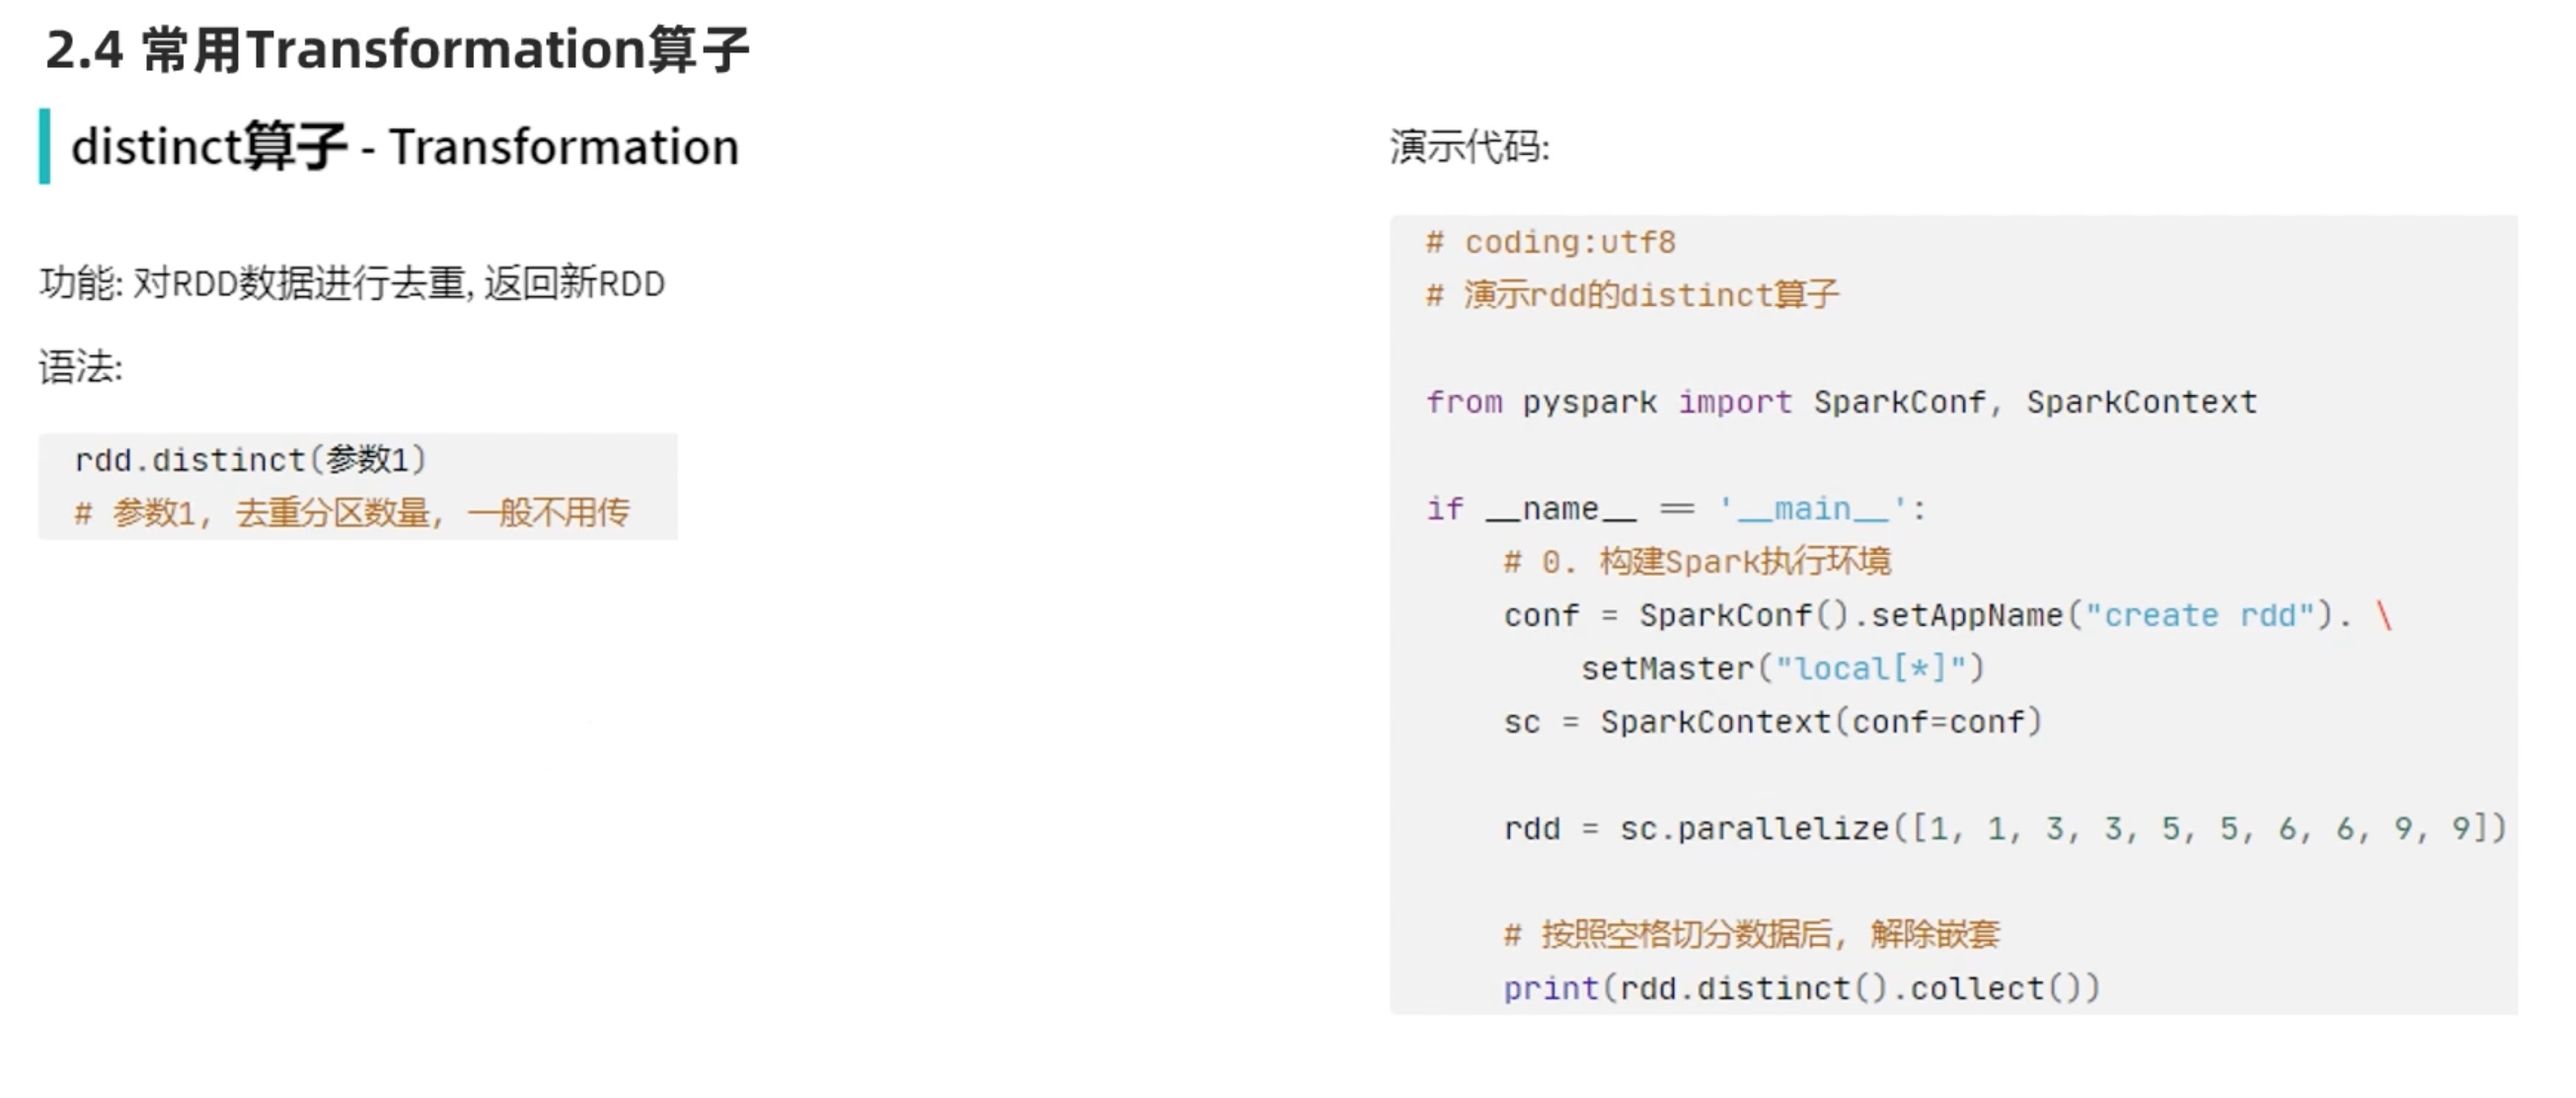Click the 构建Spark执行环境 comment

coord(1697,562)
